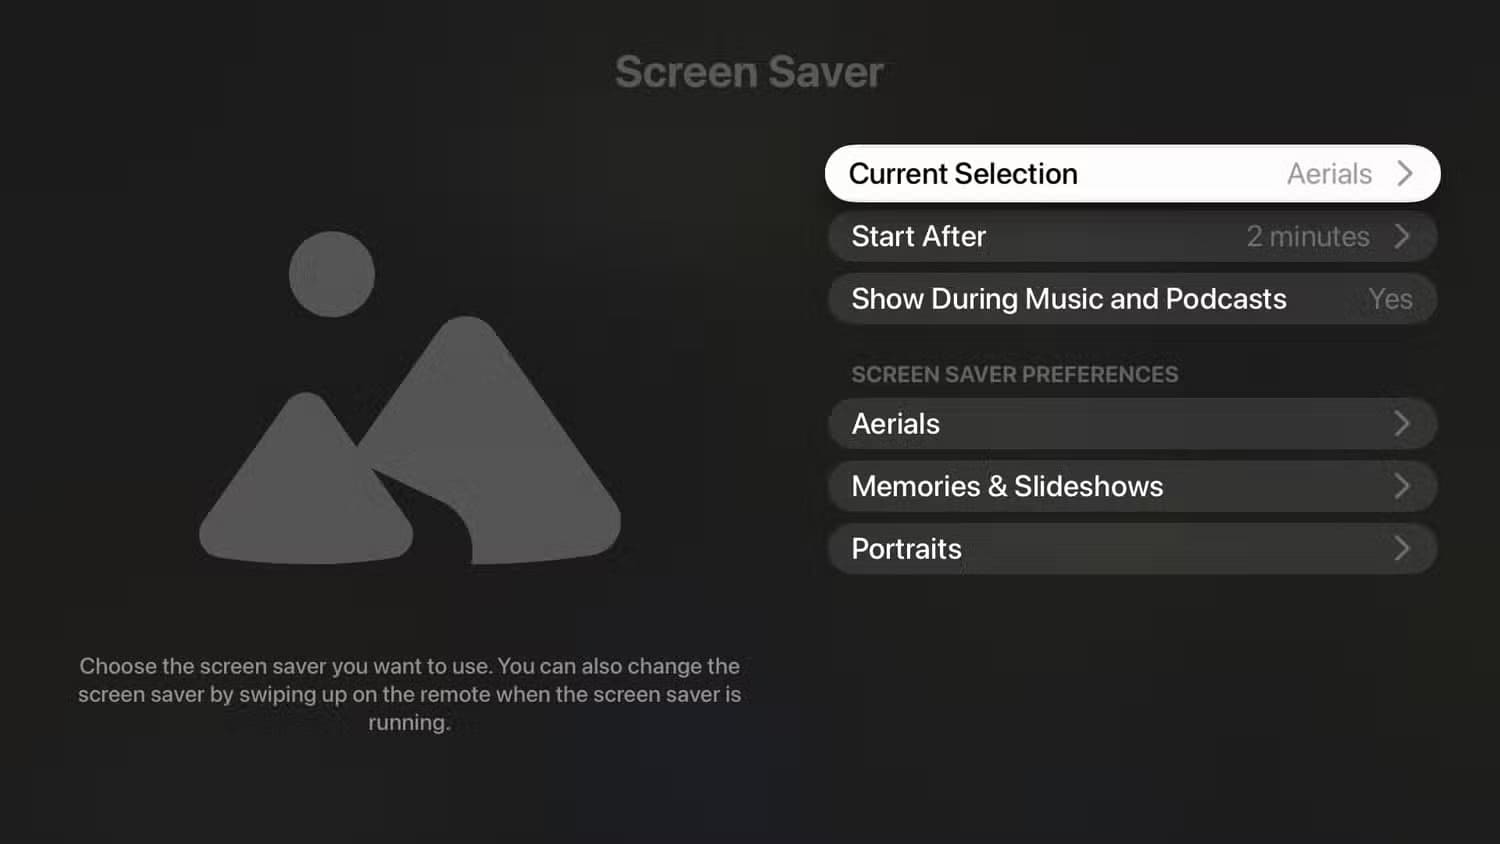Open the Current Selection row
The width and height of the screenshot is (1500, 844).
click(x=1132, y=174)
